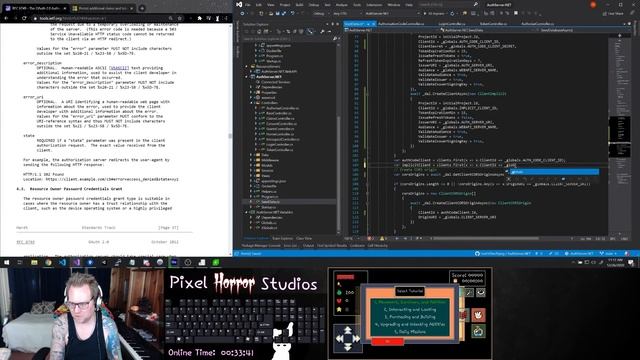Open the Build menu in Visual Studio
640x360 pixels.
click(299, 5)
